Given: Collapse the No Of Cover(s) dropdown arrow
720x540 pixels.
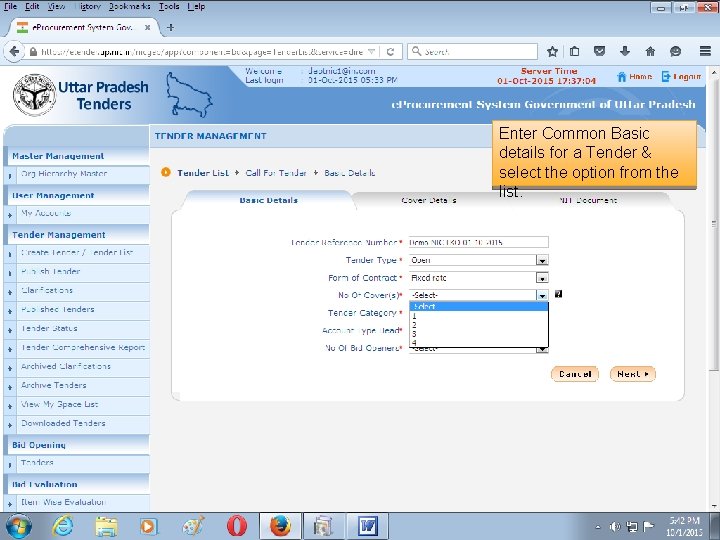Looking at the screenshot, I should click(542, 295).
